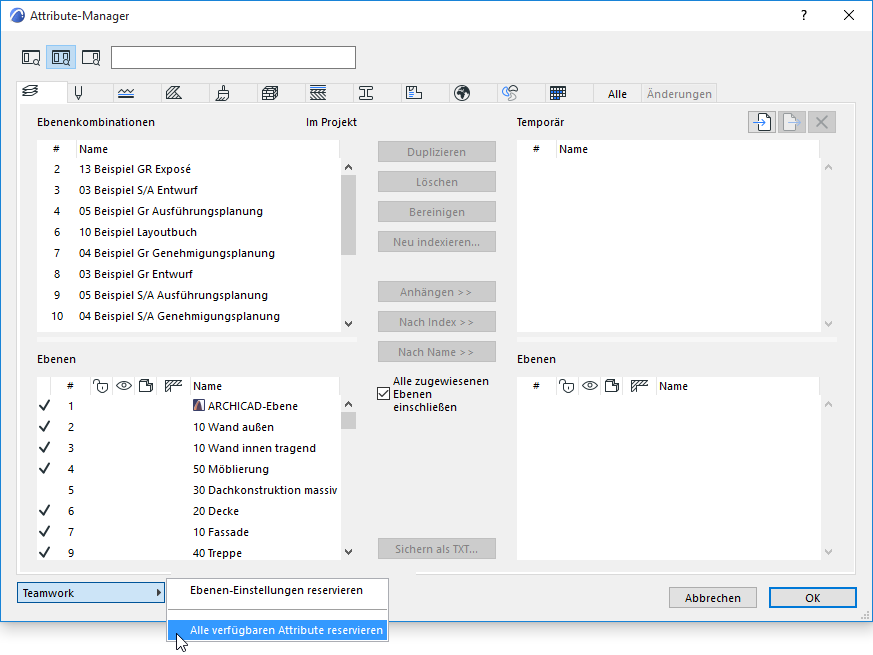Click Abbrechen to cancel
Image resolution: width=873 pixels, height=655 pixels.
(x=713, y=598)
